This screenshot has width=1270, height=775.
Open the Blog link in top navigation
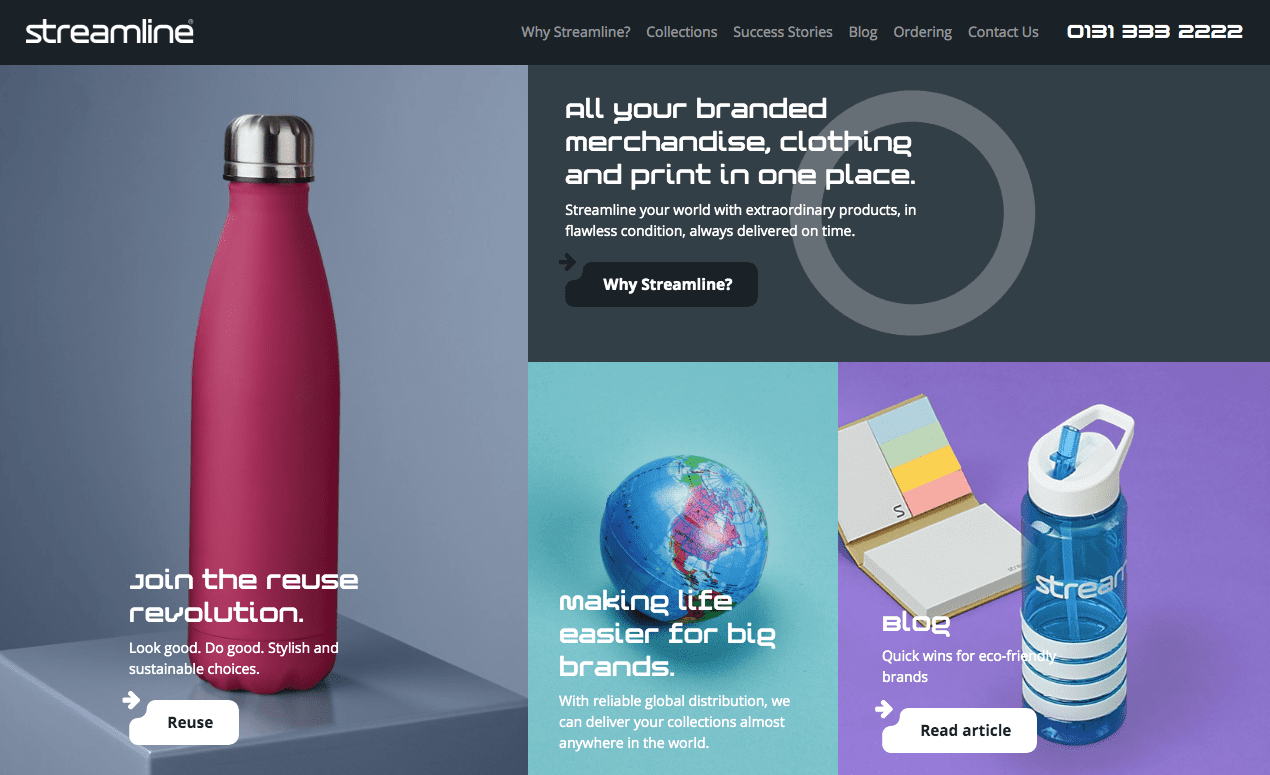click(863, 32)
